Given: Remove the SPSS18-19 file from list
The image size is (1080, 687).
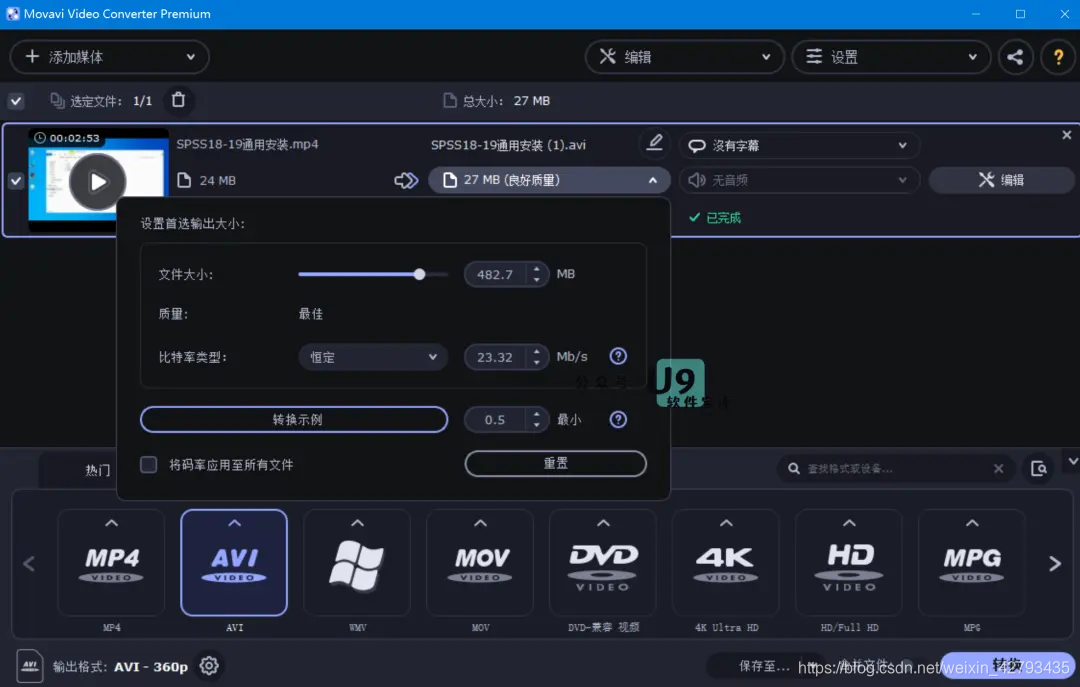Looking at the screenshot, I should click(1066, 135).
